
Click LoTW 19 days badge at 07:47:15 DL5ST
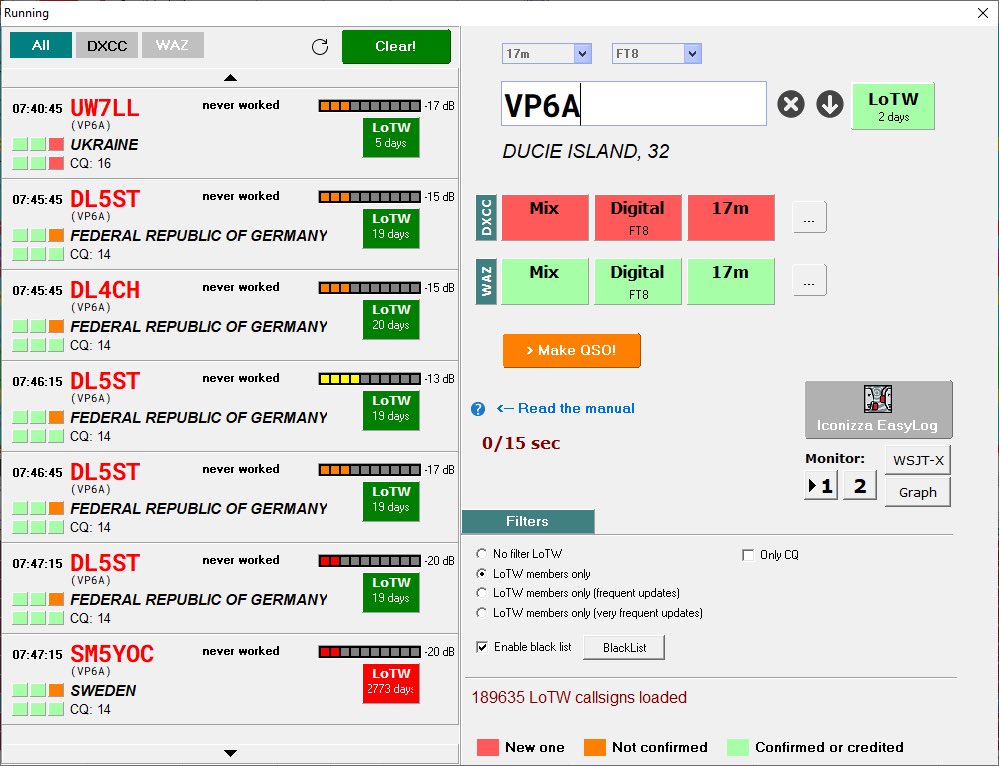[391, 593]
